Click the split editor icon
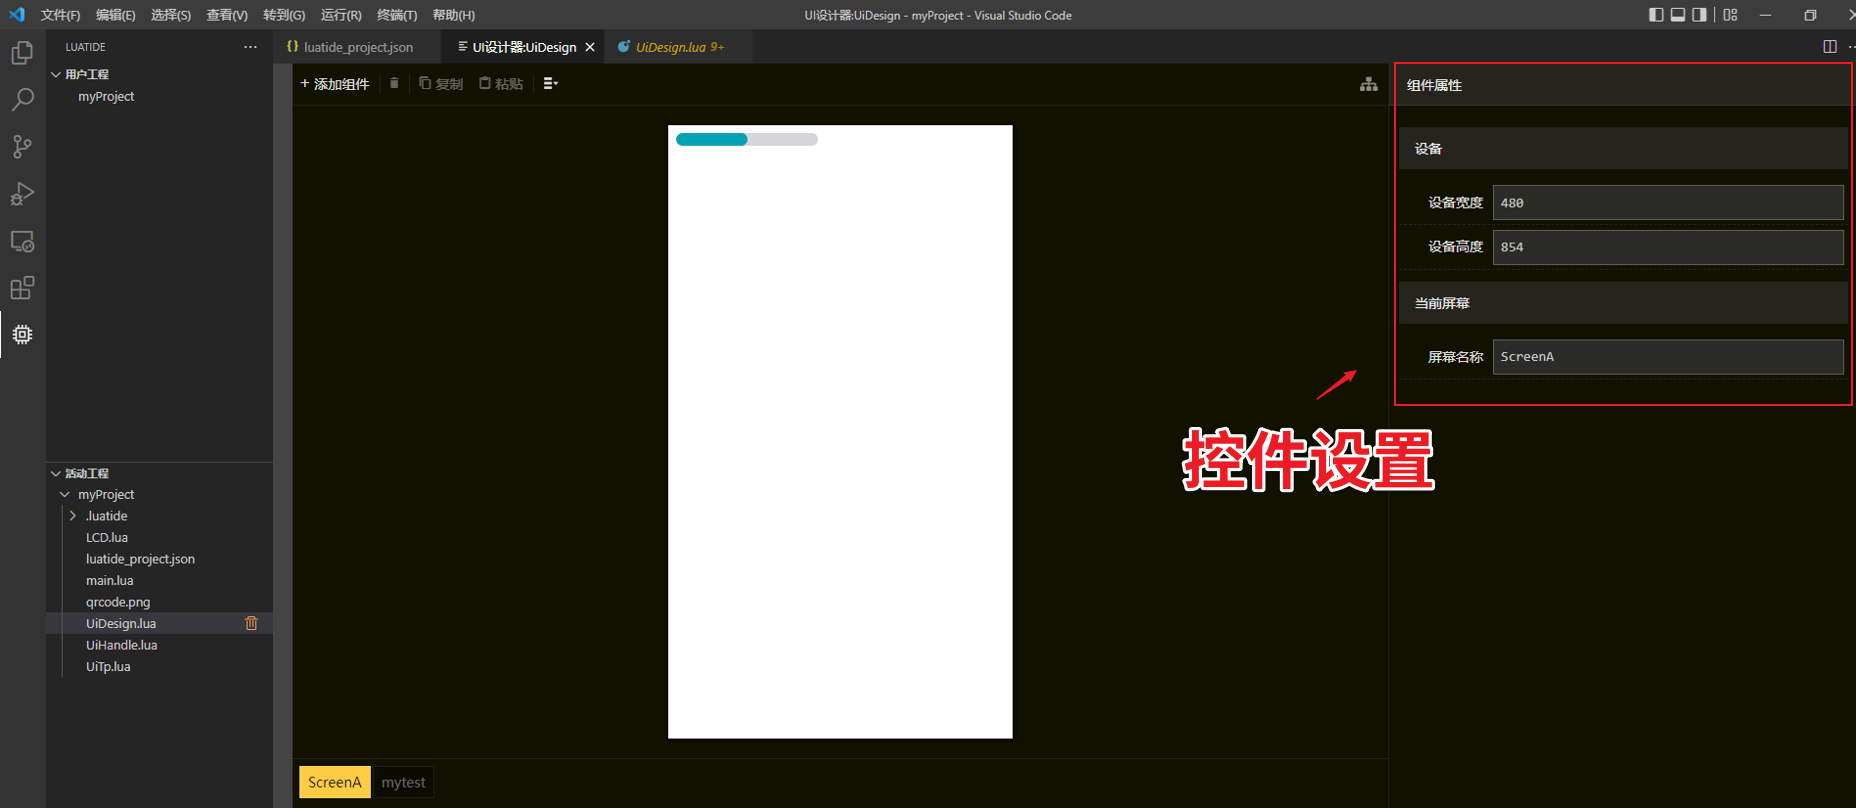This screenshot has width=1856, height=808. 1830,47
